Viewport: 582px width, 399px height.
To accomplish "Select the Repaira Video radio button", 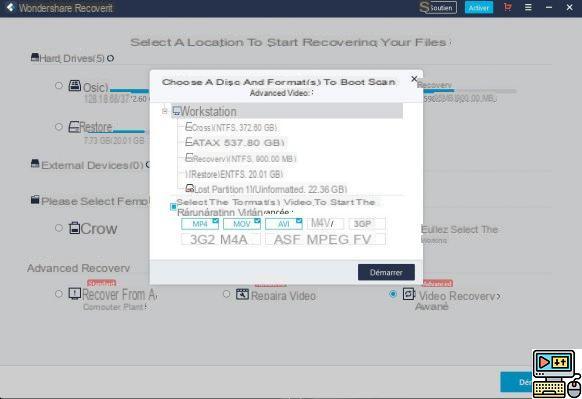I will (226, 294).
